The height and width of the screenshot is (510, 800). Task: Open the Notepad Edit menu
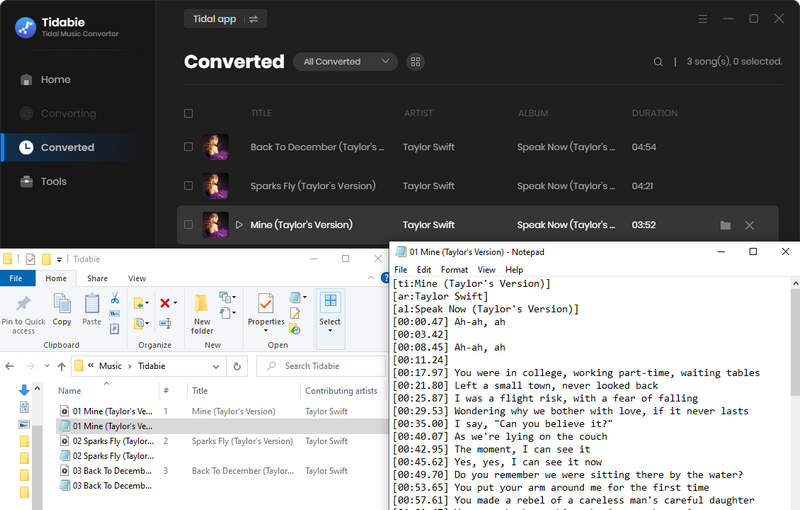click(423, 270)
